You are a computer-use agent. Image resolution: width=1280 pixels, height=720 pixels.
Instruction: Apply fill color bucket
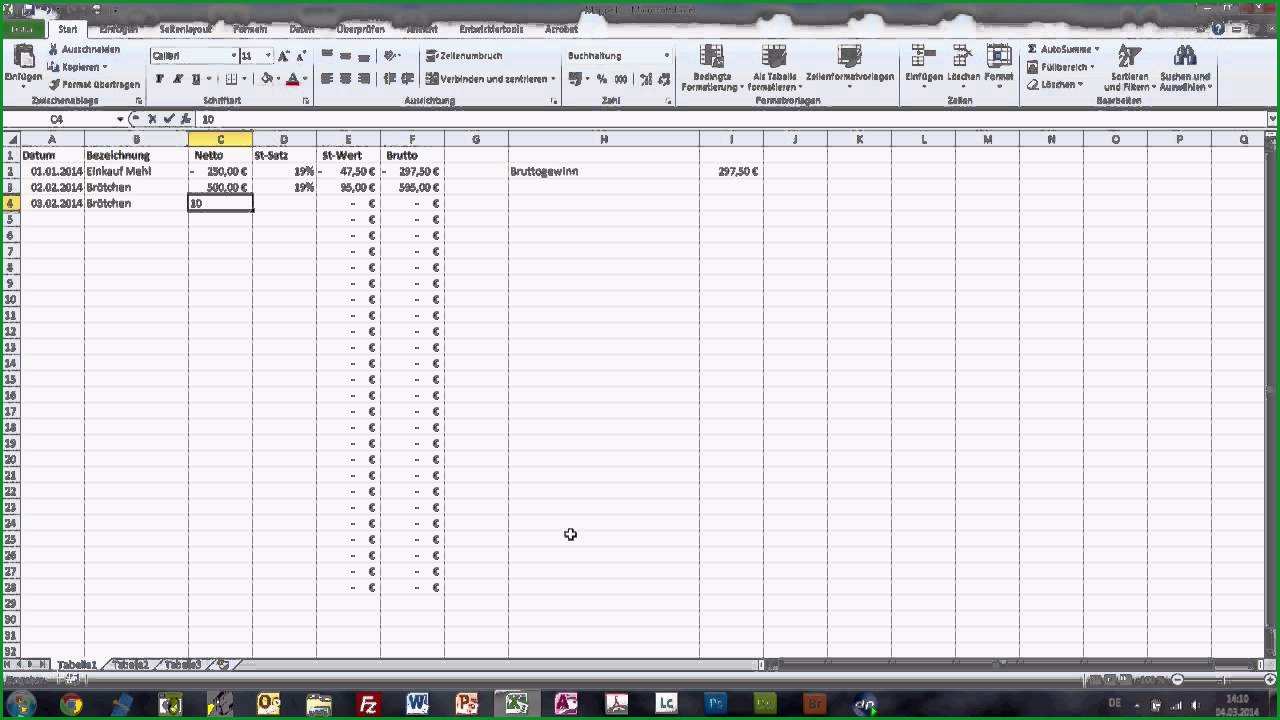(x=266, y=79)
